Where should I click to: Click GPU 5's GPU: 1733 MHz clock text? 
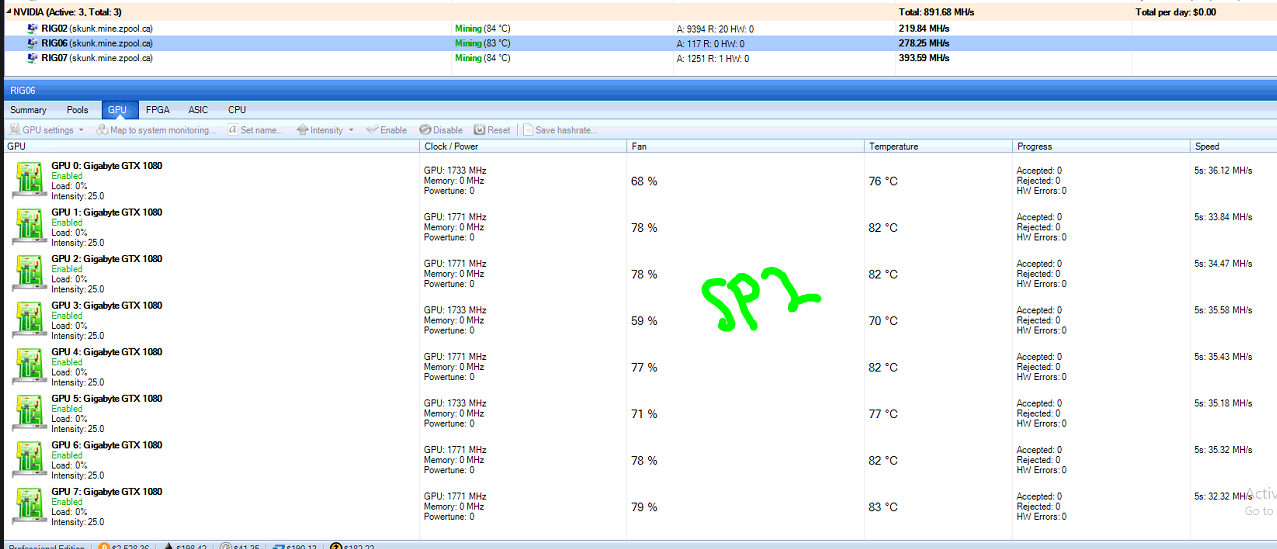point(455,403)
